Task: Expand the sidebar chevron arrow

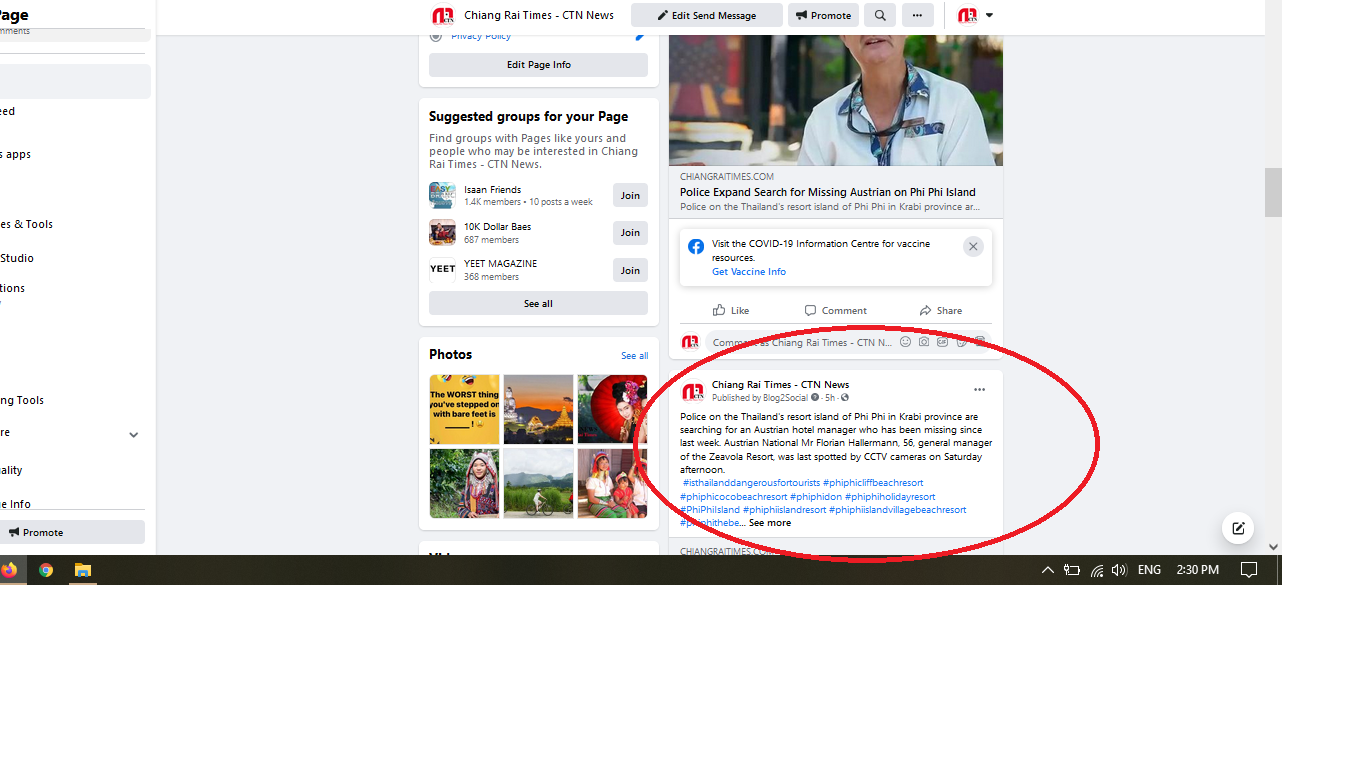Action: click(134, 435)
